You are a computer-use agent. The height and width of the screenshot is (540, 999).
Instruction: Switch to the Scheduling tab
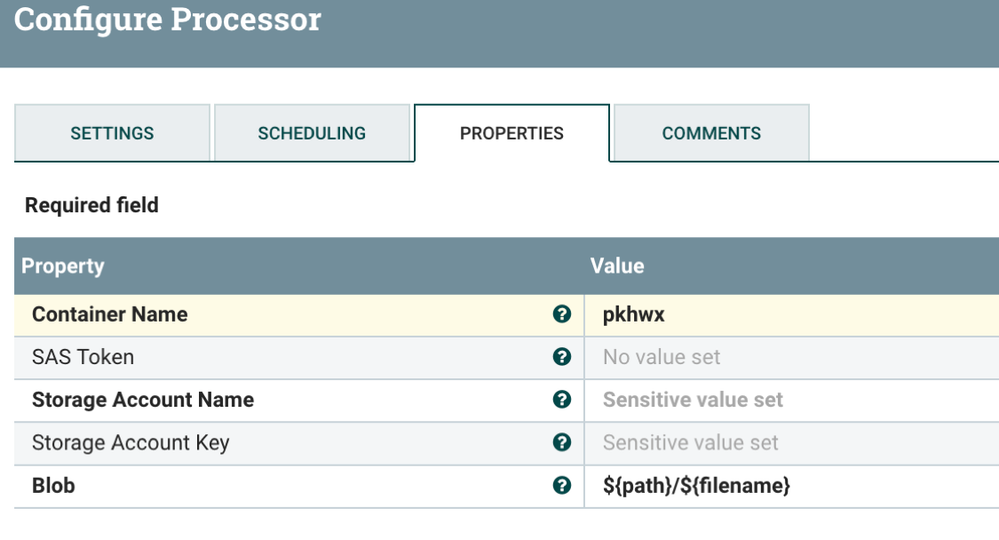pyautogui.click(x=312, y=133)
